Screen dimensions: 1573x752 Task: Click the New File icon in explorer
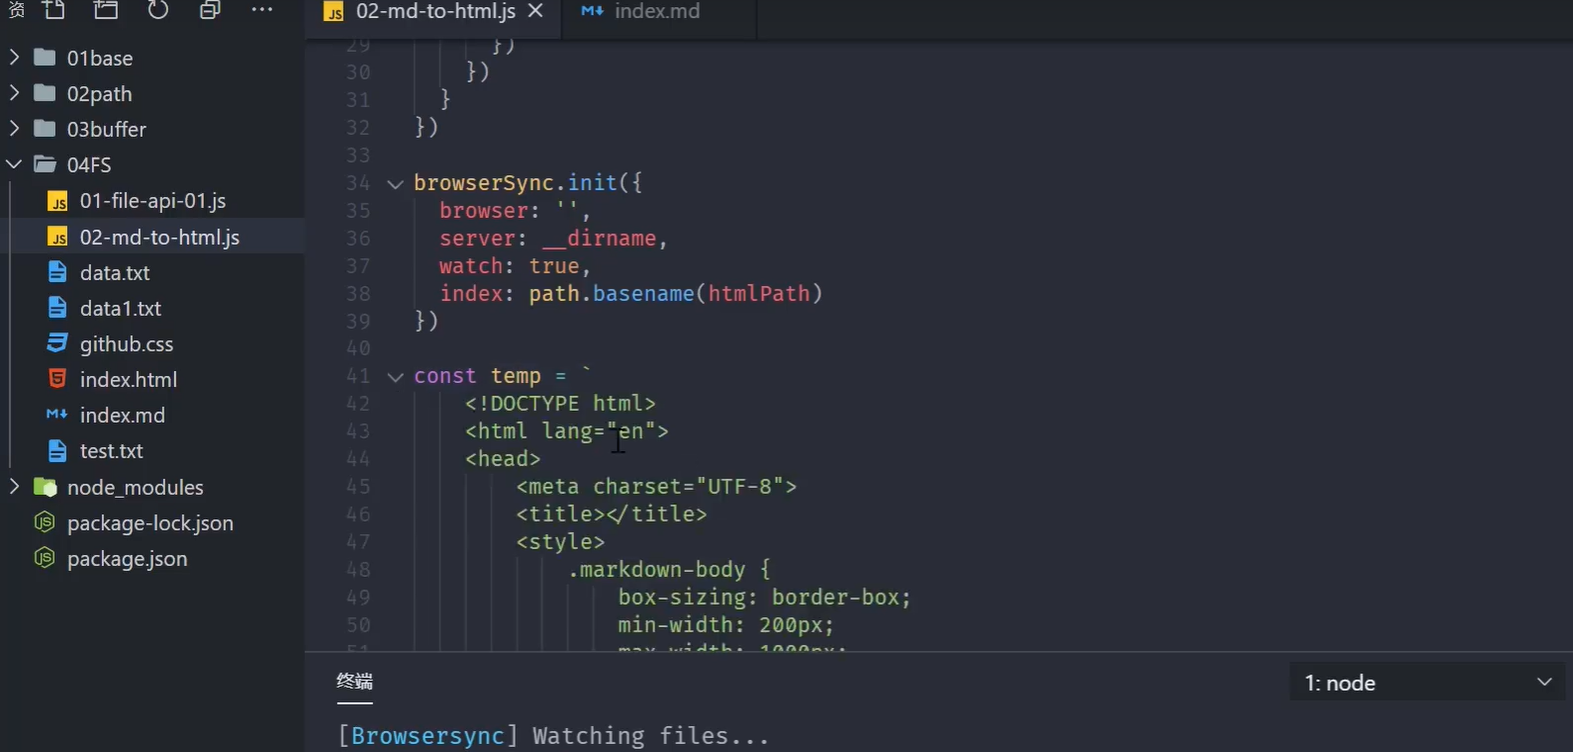54,10
